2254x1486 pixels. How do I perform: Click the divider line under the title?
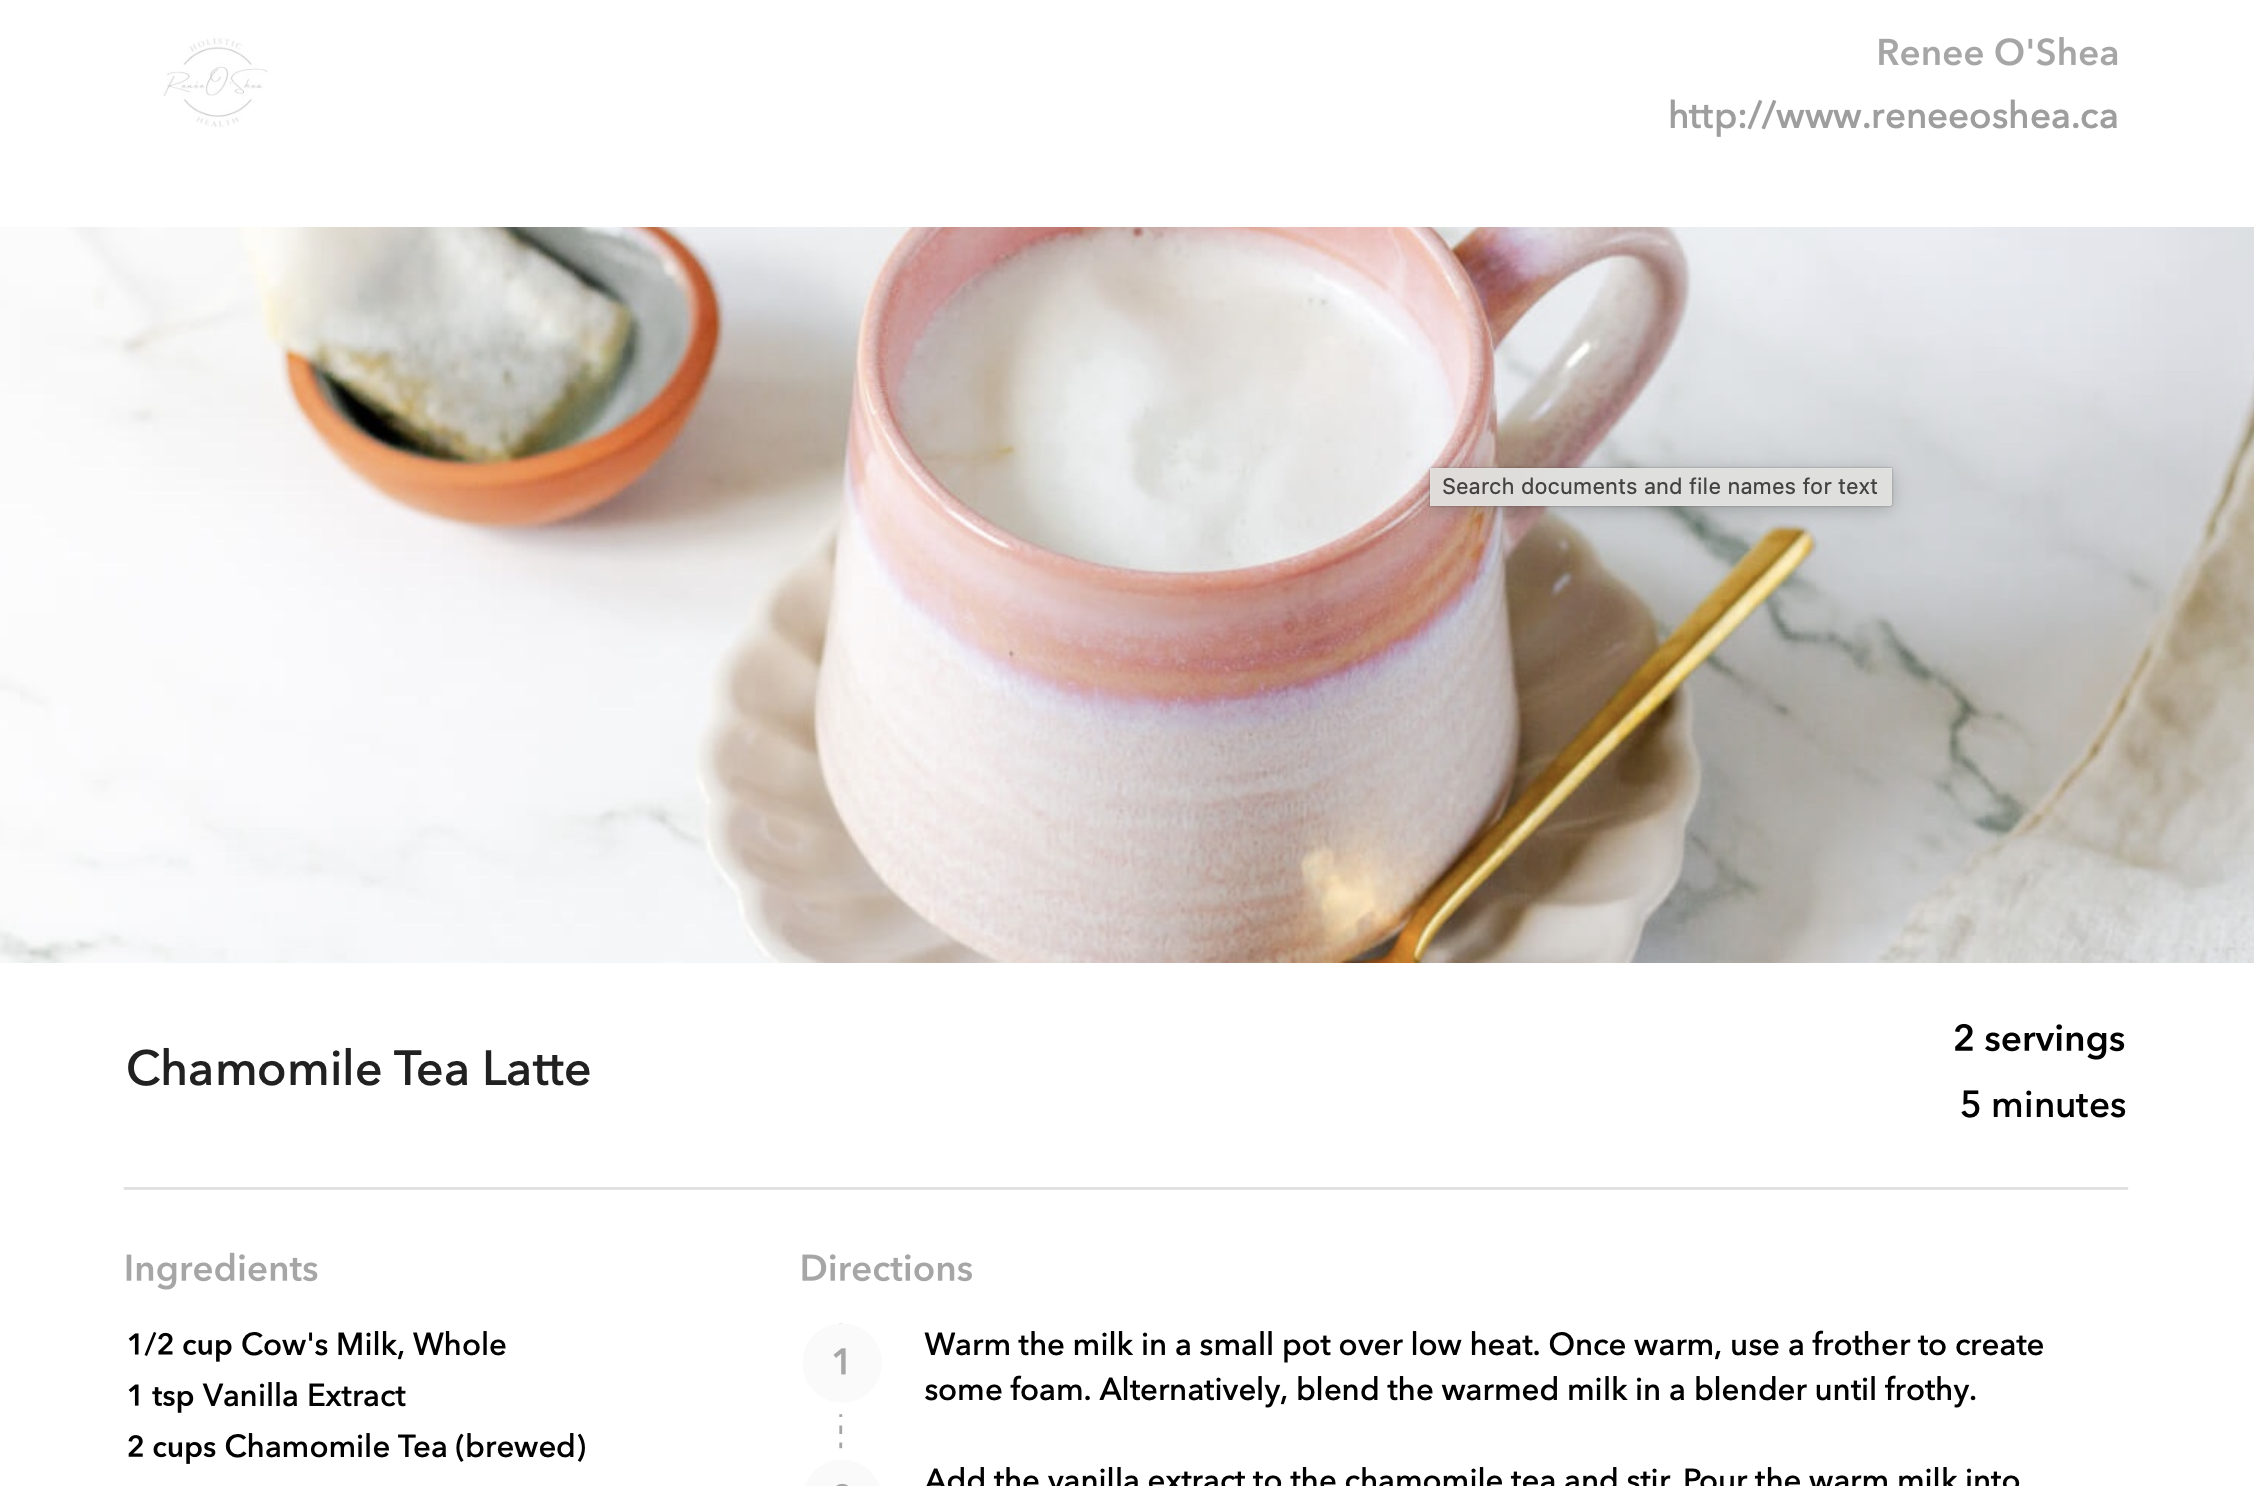(1126, 1188)
